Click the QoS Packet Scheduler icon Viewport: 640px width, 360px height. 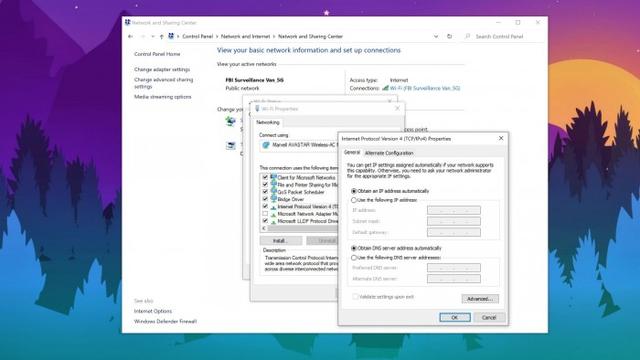click(273, 192)
